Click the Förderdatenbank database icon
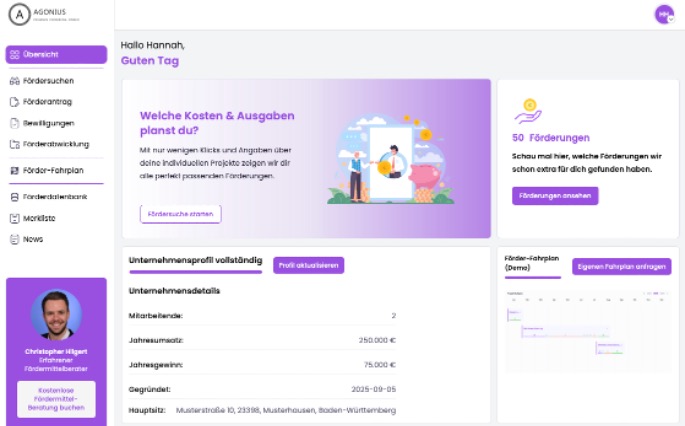Viewport: 685px width, 426px height. pyautogui.click(x=14, y=197)
